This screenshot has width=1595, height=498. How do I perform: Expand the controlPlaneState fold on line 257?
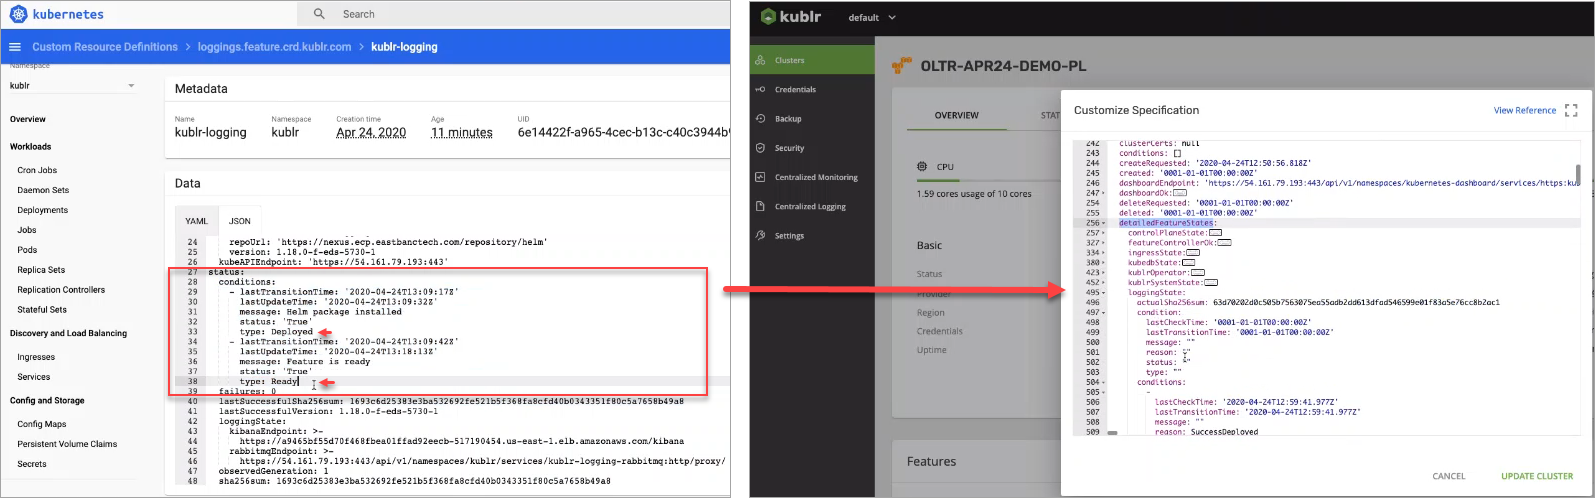pos(1104,233)
